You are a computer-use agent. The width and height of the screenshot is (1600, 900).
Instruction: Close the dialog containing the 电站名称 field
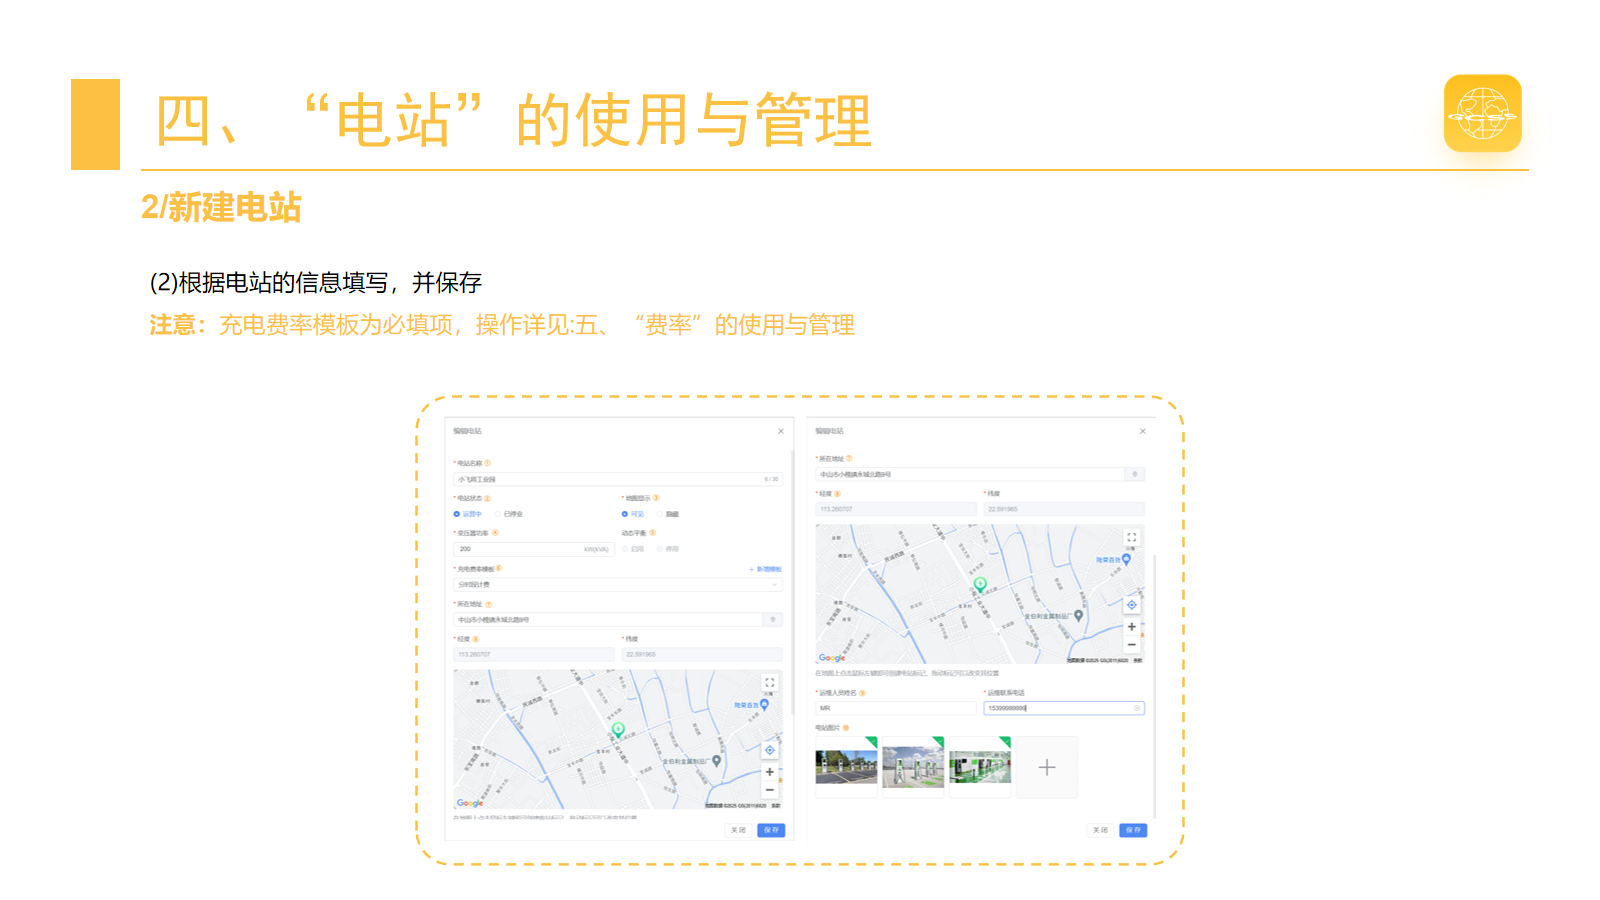click(781, 431)
